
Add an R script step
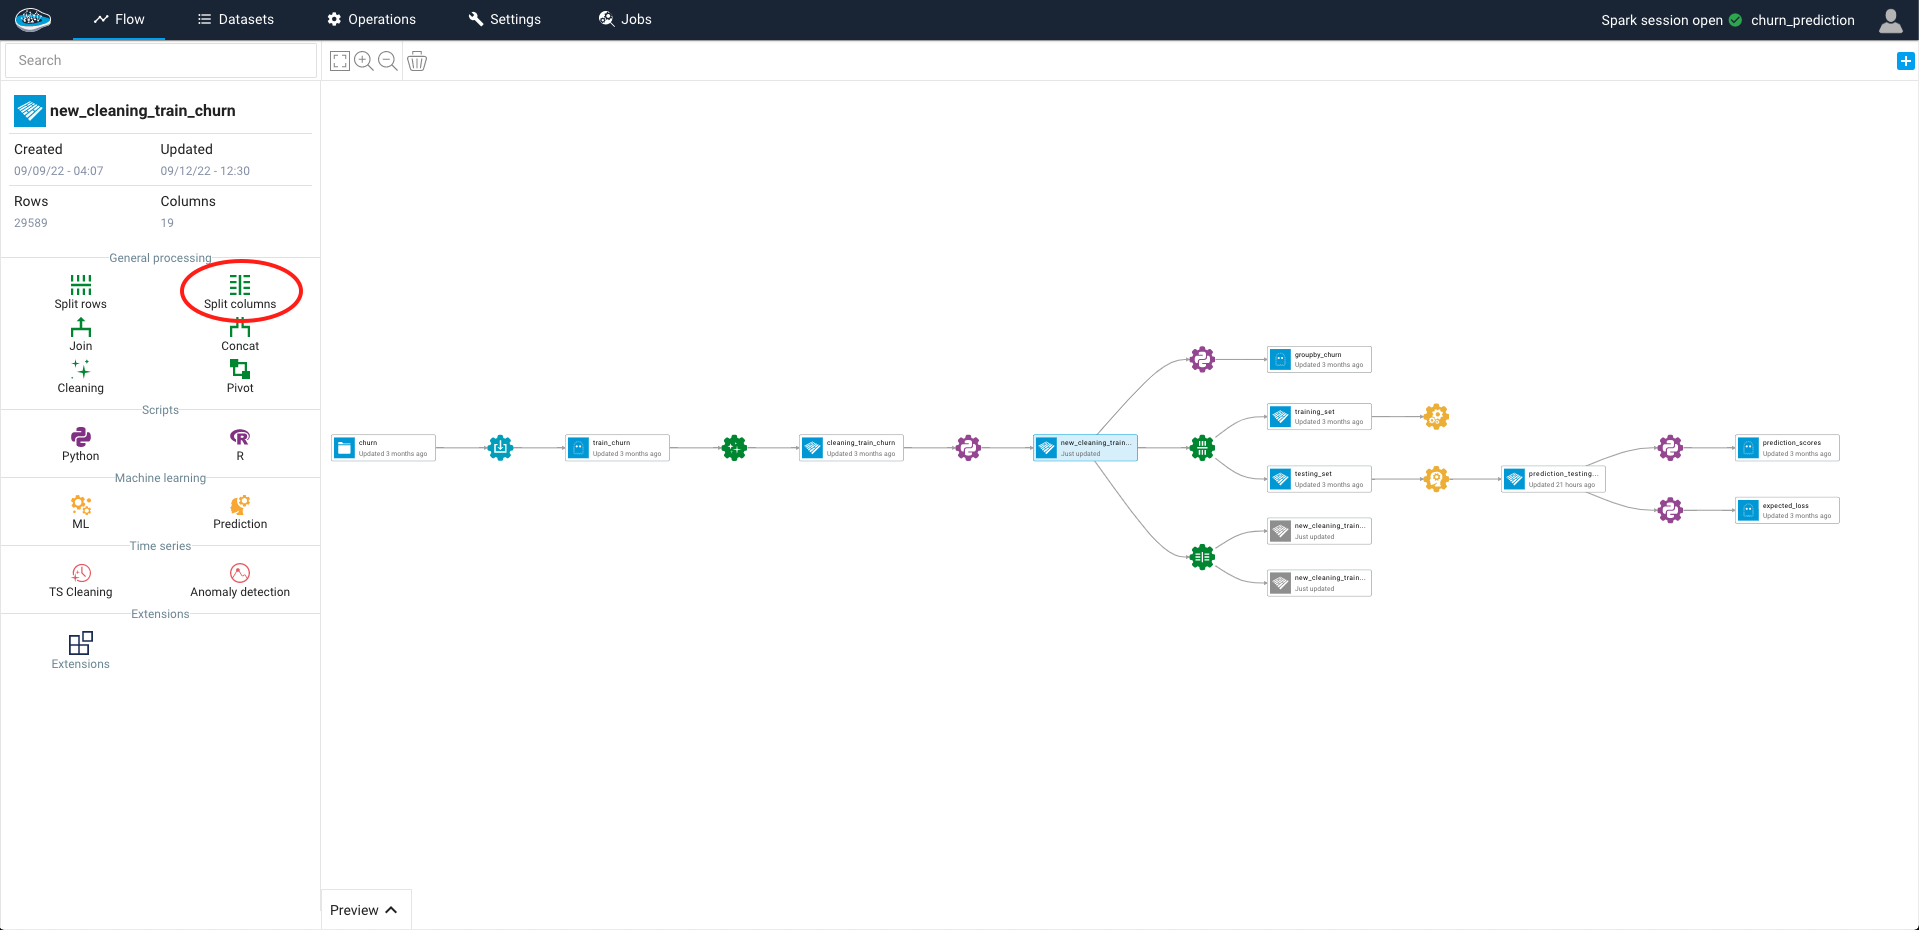(x=240, y=443)
